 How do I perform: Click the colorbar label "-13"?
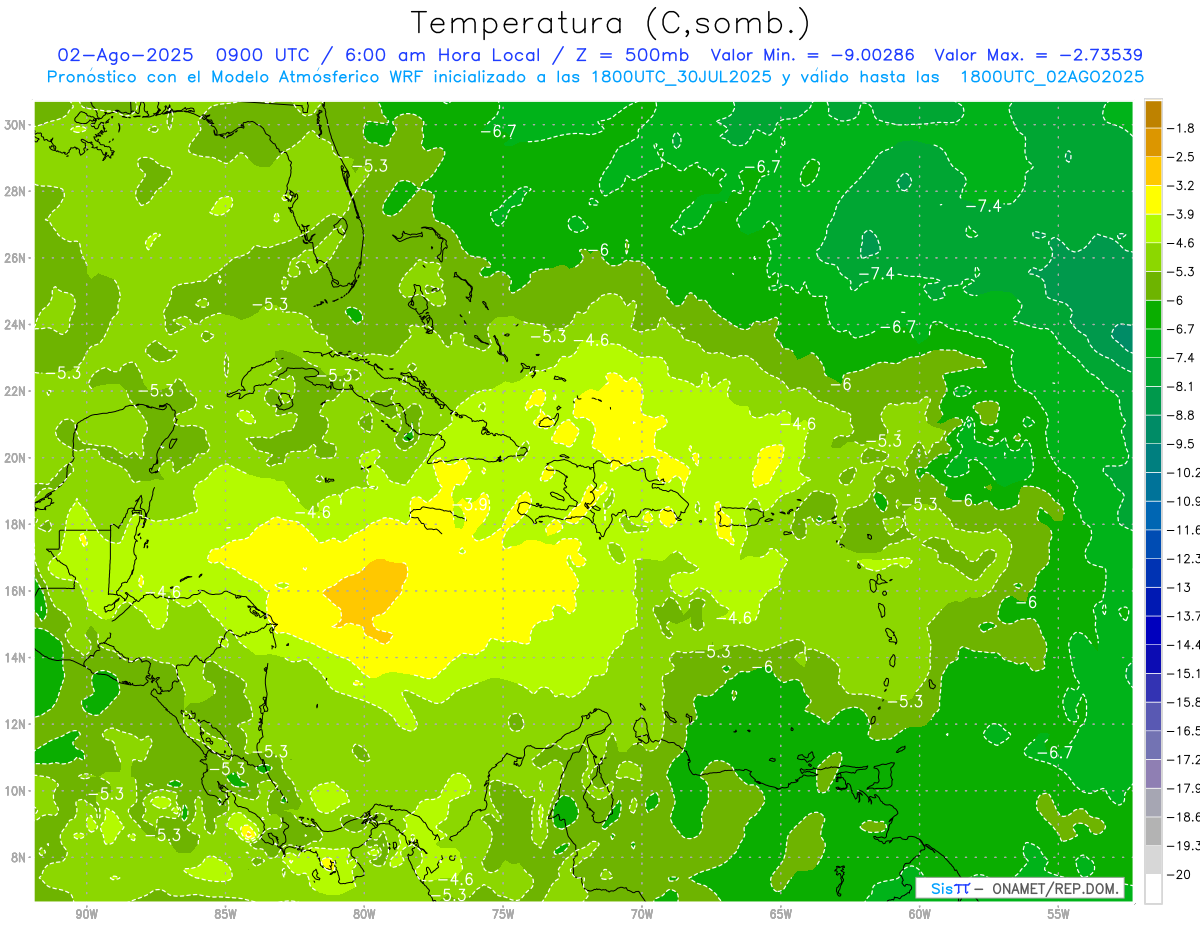tap(1178, 587)
